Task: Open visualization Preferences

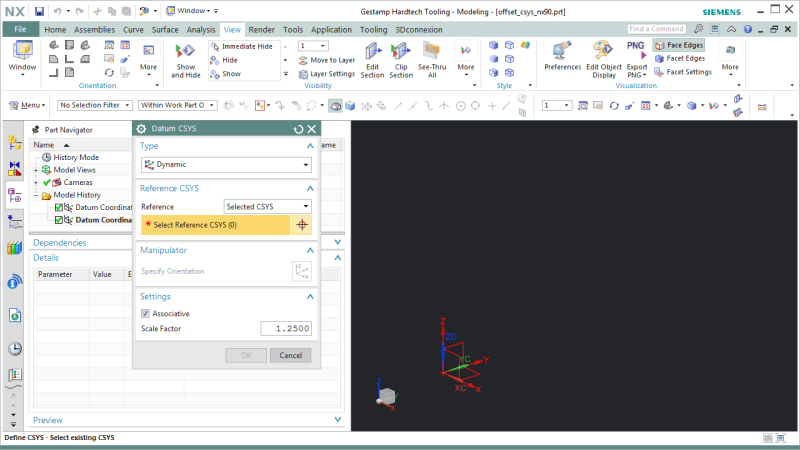Action: click(562, 56)
